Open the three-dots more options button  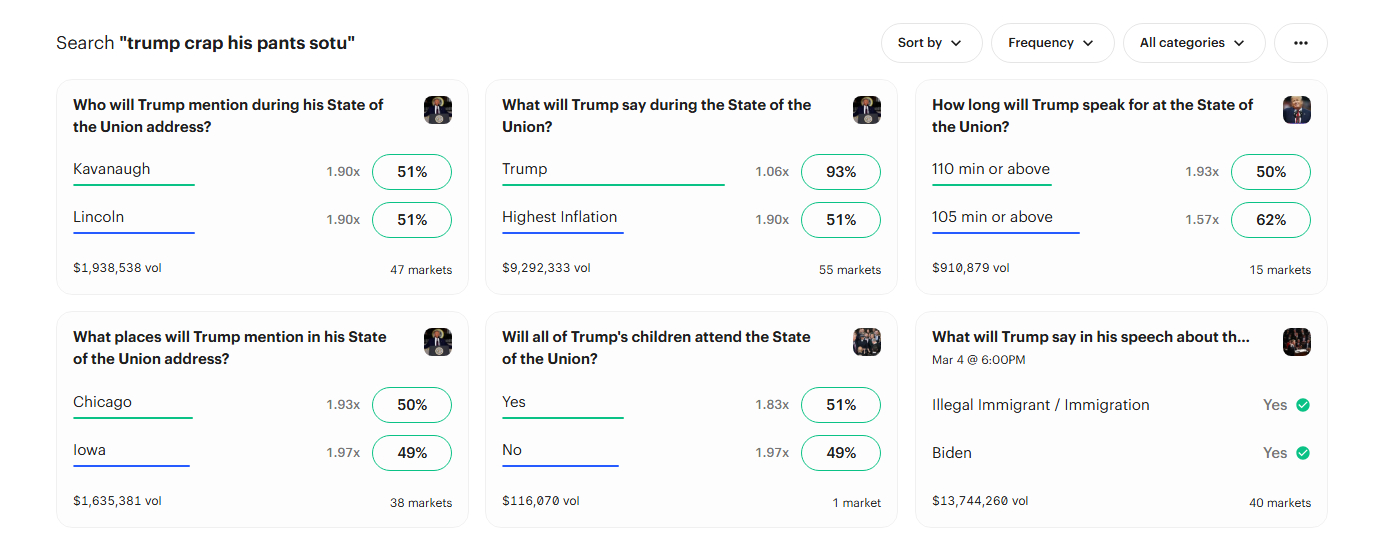1300,43
